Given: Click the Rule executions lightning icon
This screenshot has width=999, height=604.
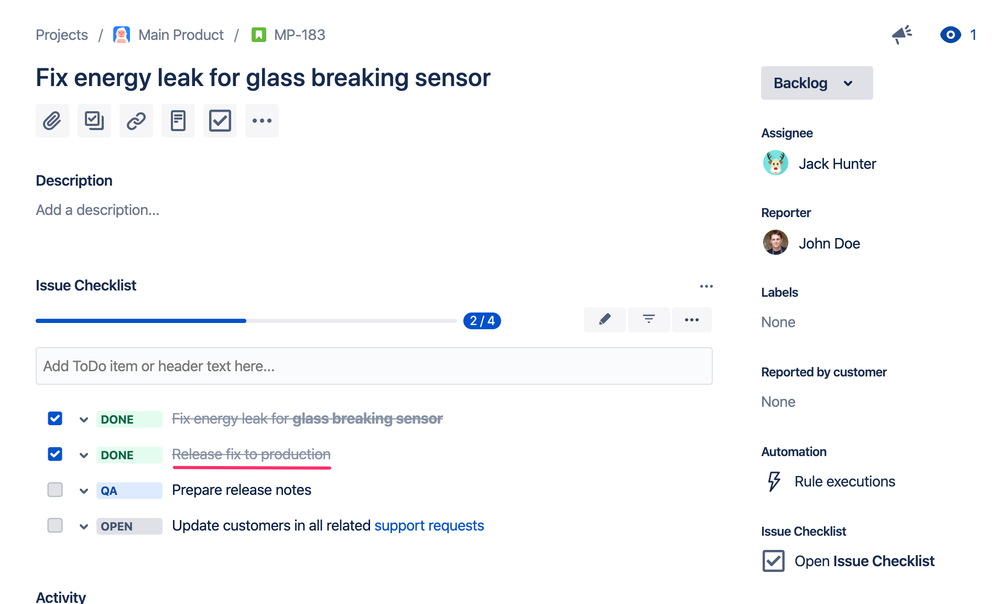Looking at the screenshot, I should point(773,481).
